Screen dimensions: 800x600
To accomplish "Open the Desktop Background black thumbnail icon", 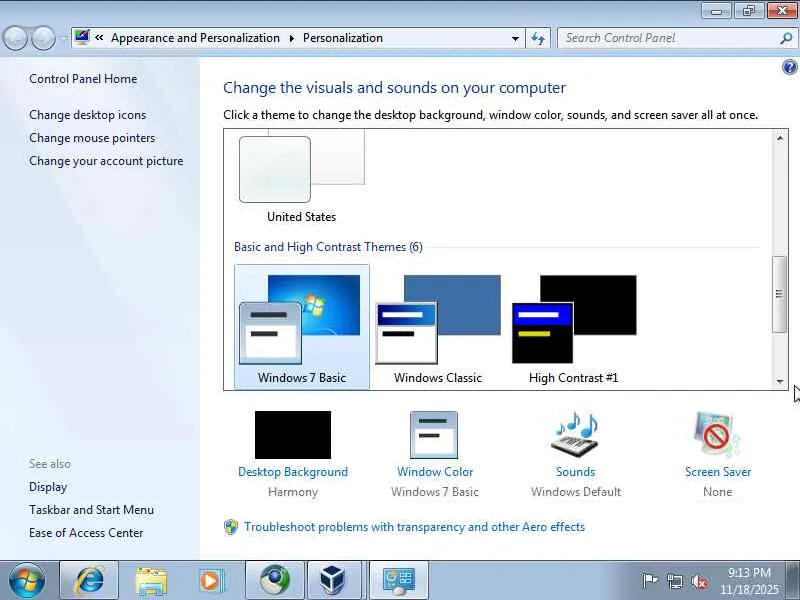I will (x=293, y=435).
